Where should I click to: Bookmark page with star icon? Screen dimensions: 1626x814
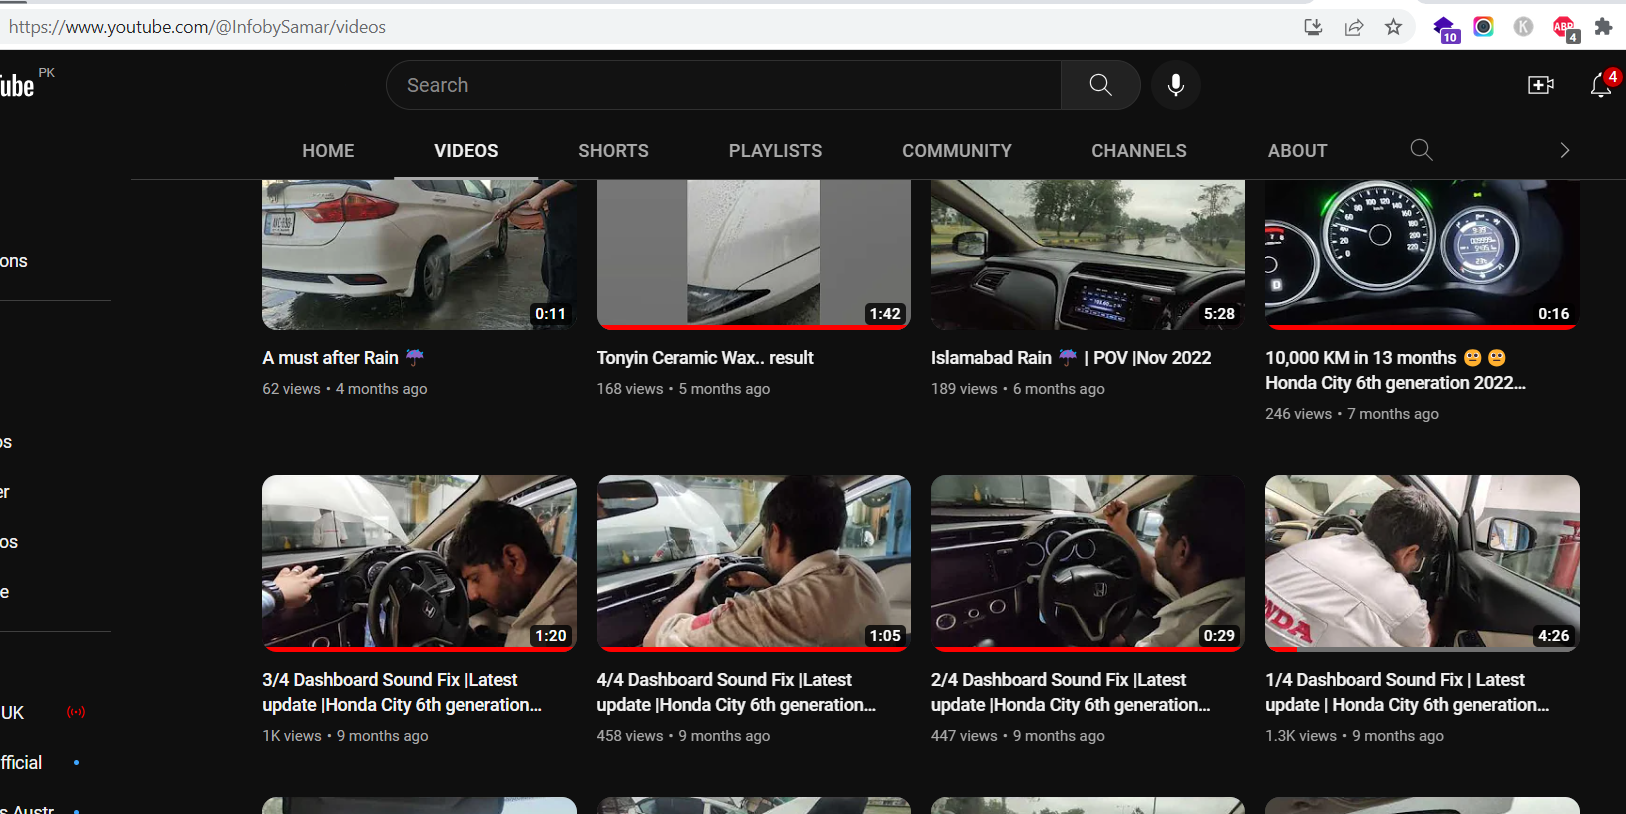[x=1393, y=27]
